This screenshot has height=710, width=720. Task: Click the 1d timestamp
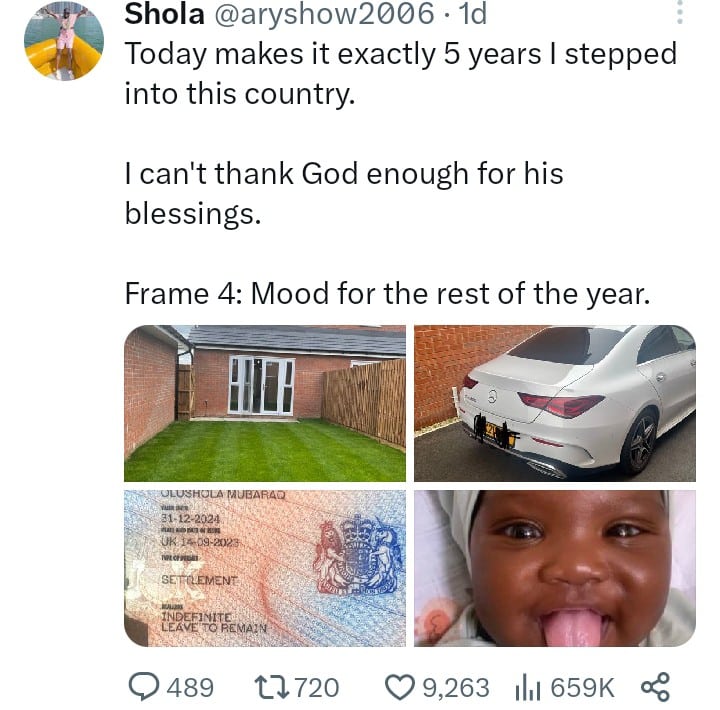pyautogui.click(x=476, y=15)
